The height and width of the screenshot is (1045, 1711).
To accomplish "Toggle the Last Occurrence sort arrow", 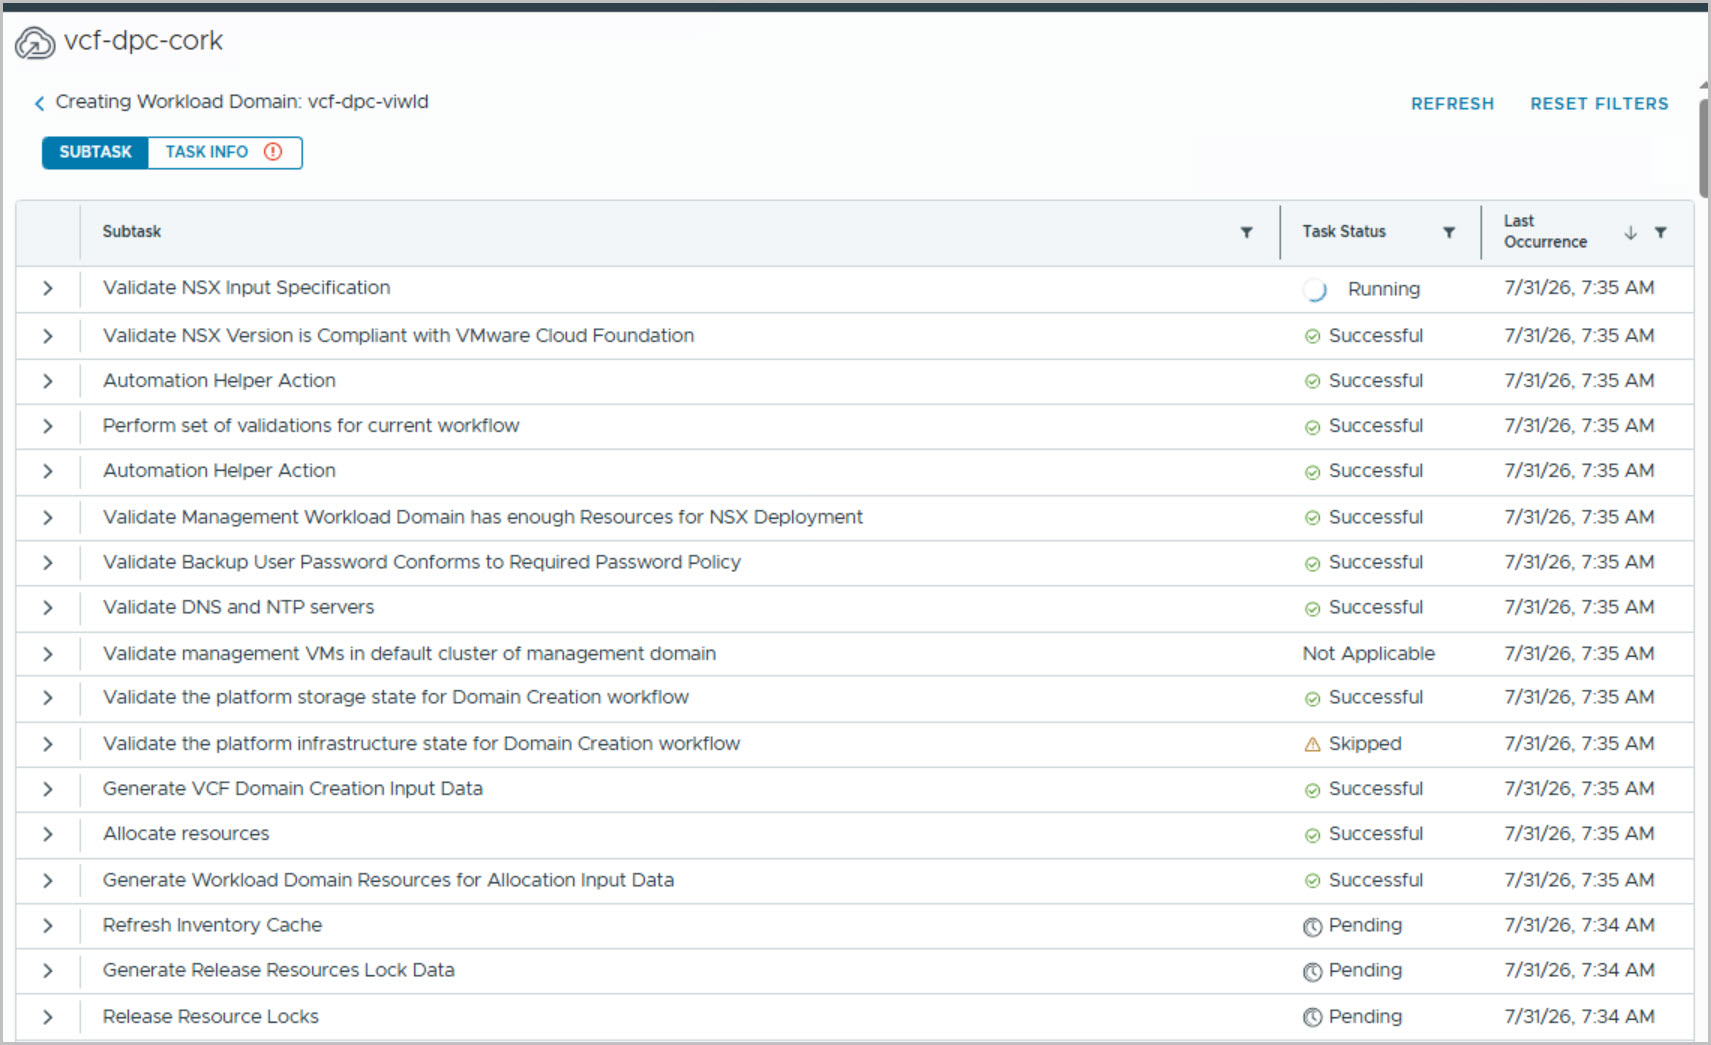I will click(x=1630, y=232).
